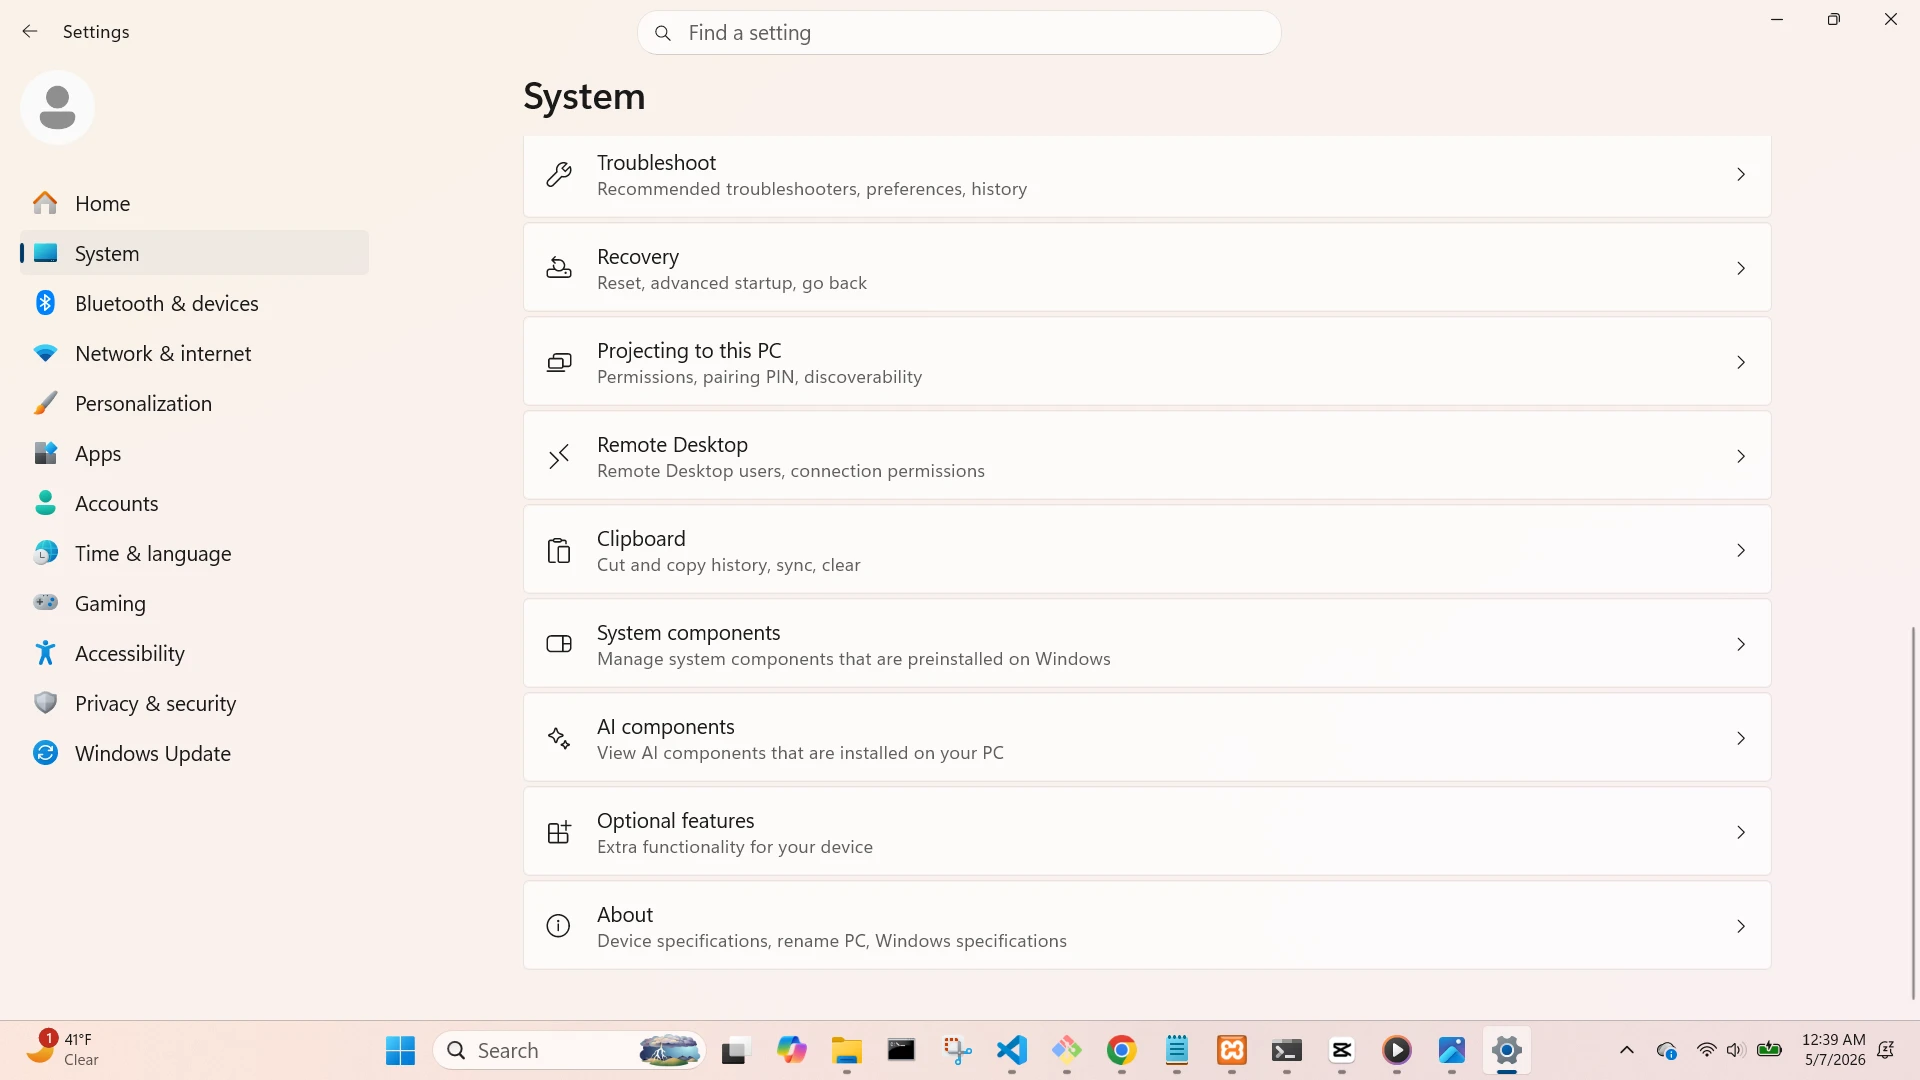Open the Snipping Tool from taskbar
Viewport: 1920px width, 1080px height.
pos(957,1050)
